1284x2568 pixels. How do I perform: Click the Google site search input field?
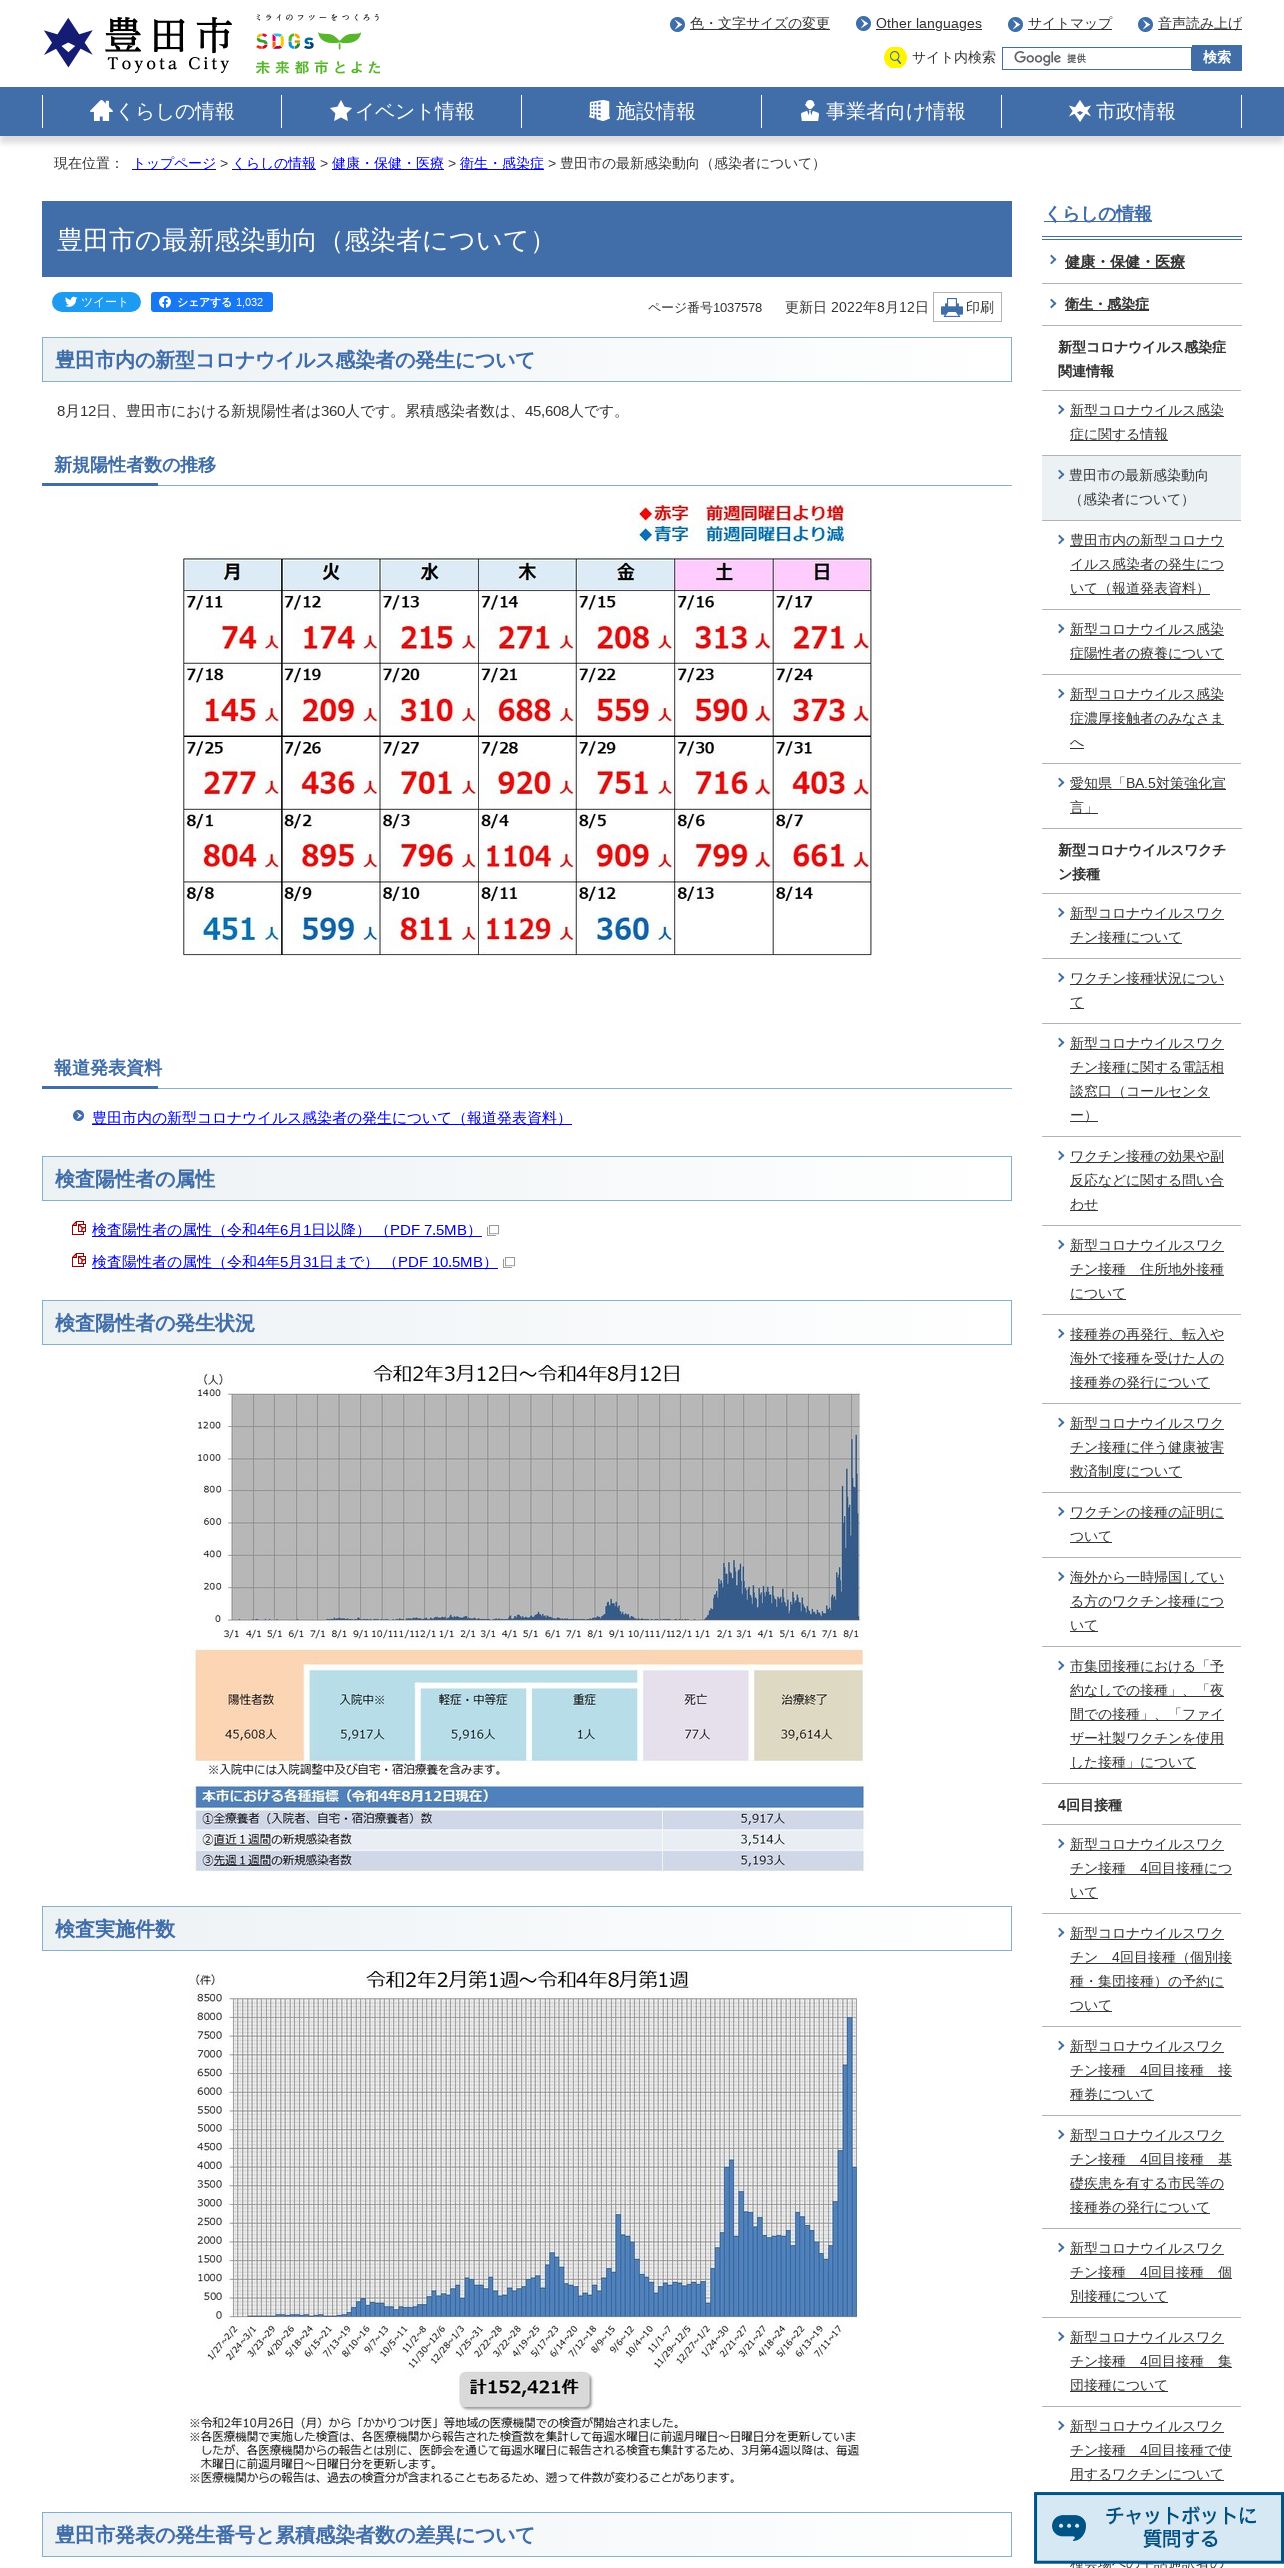coord(1097,58)
